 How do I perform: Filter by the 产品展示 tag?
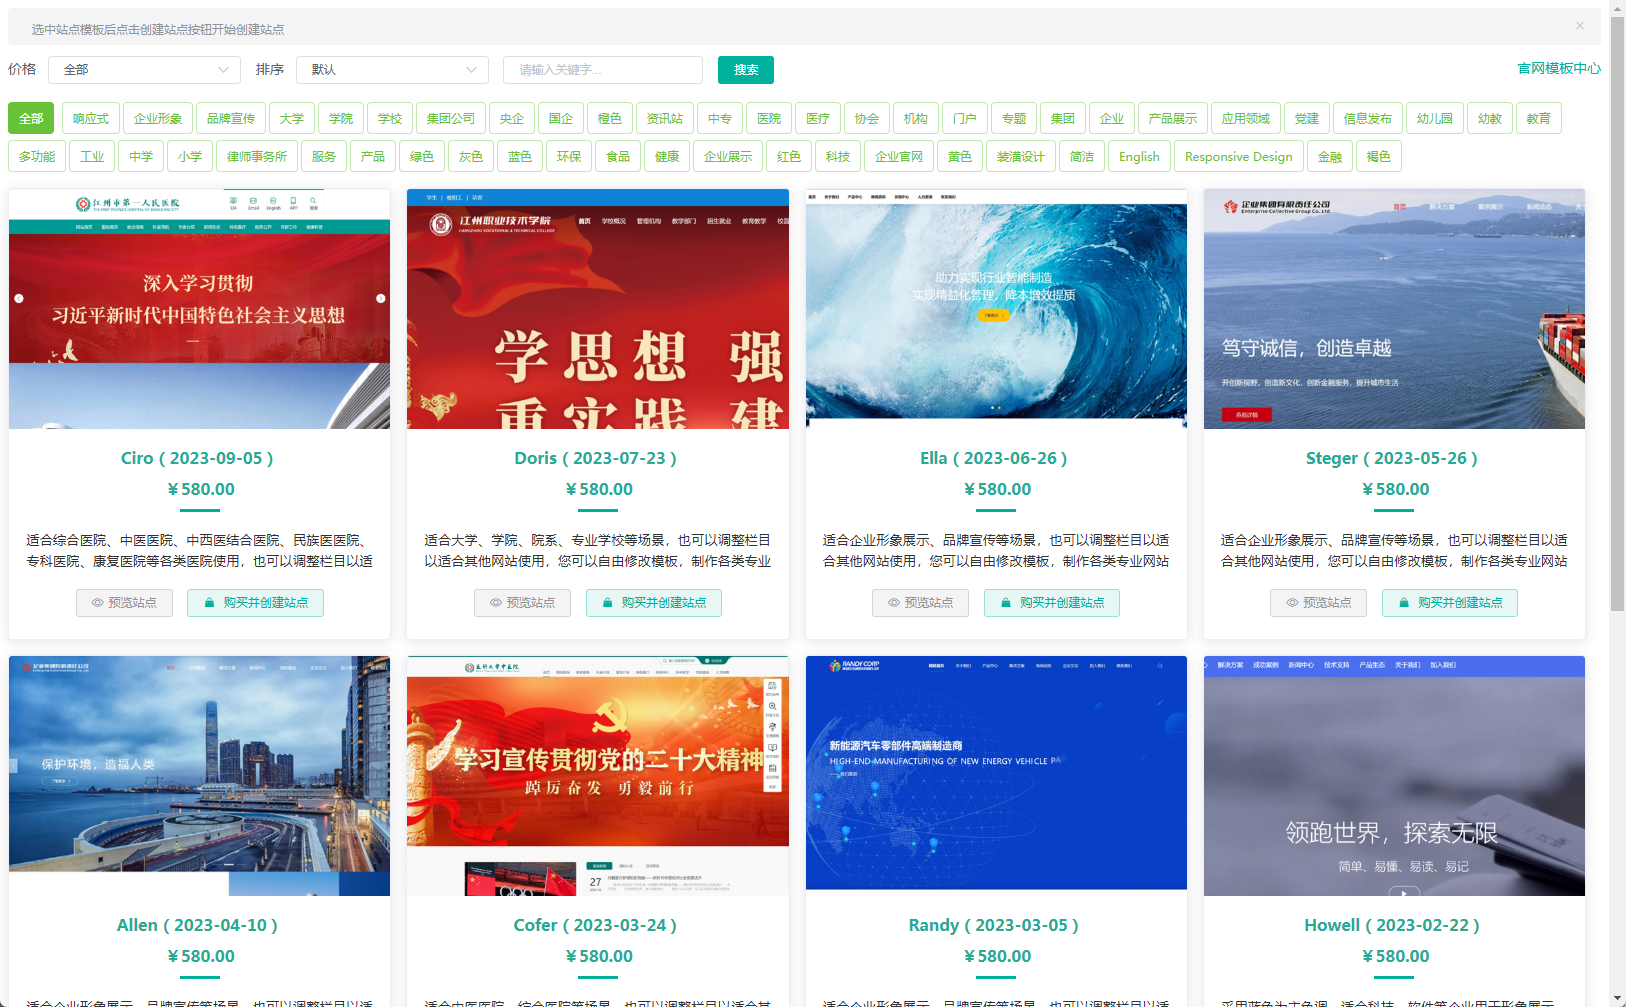[x=1173, y=118]
